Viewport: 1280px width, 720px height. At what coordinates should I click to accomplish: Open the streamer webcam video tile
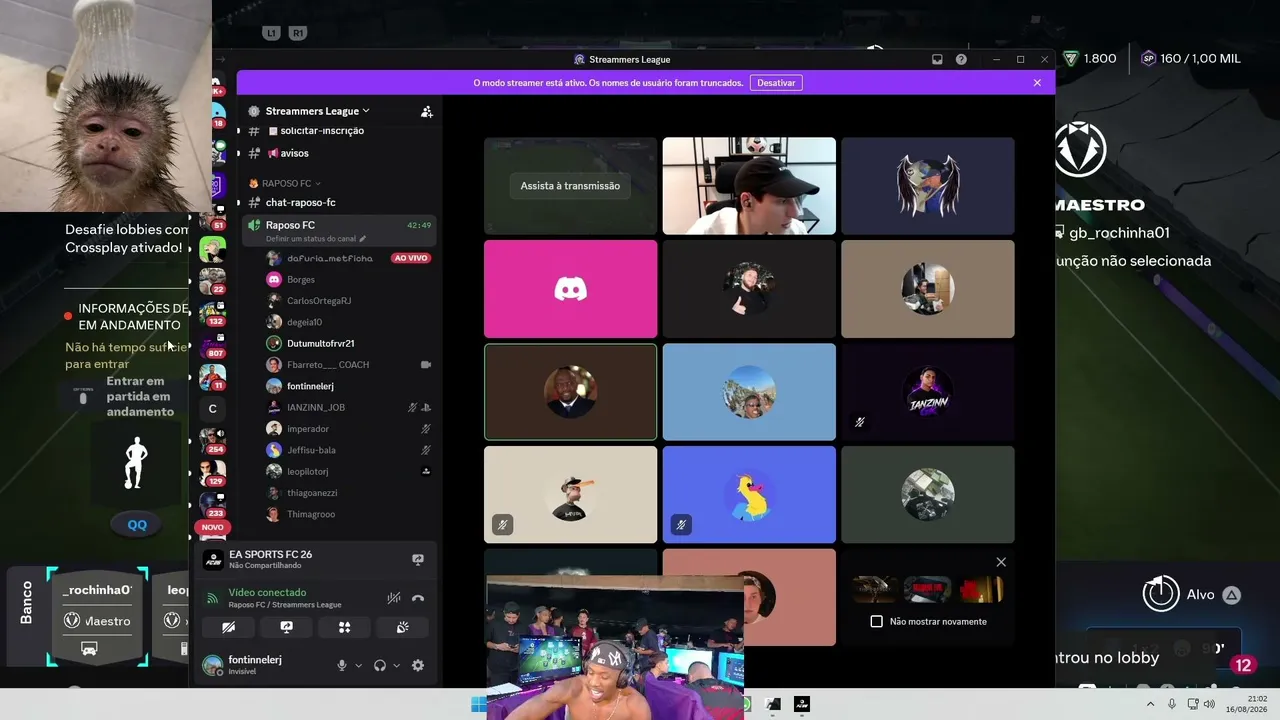pyautogui.click(x=749, y=186)
